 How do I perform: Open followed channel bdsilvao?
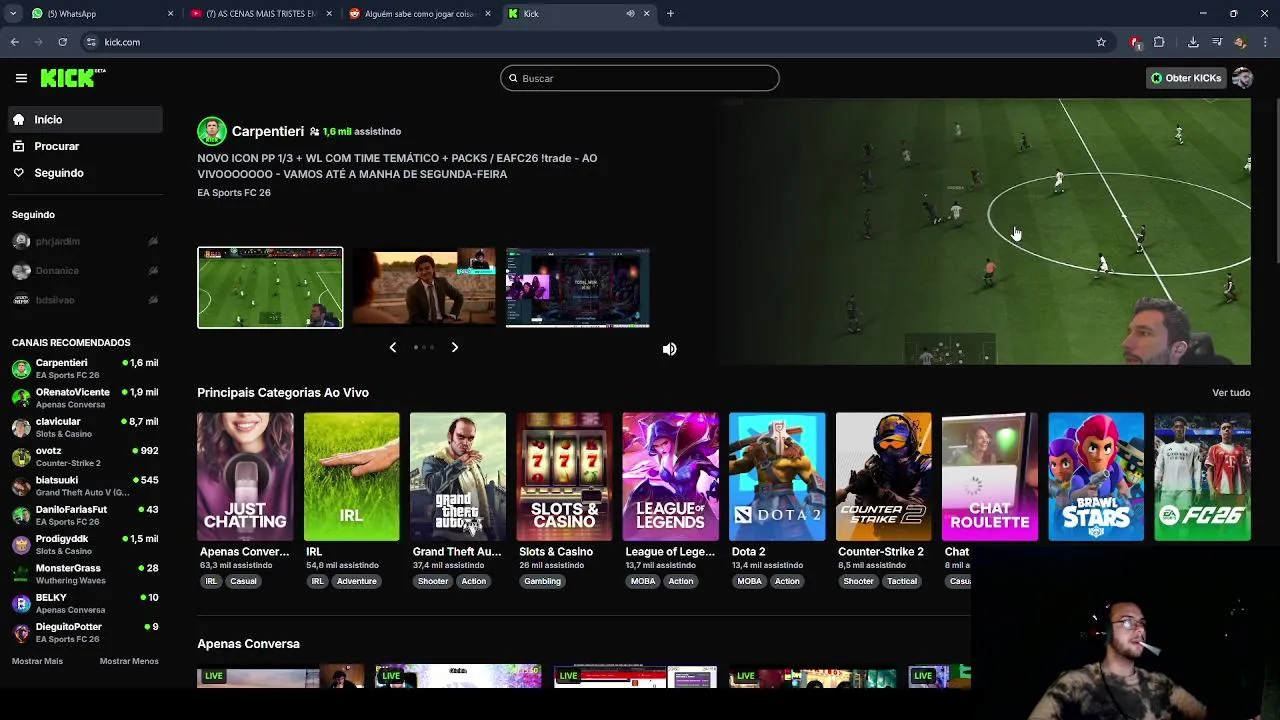pos(85,300)
